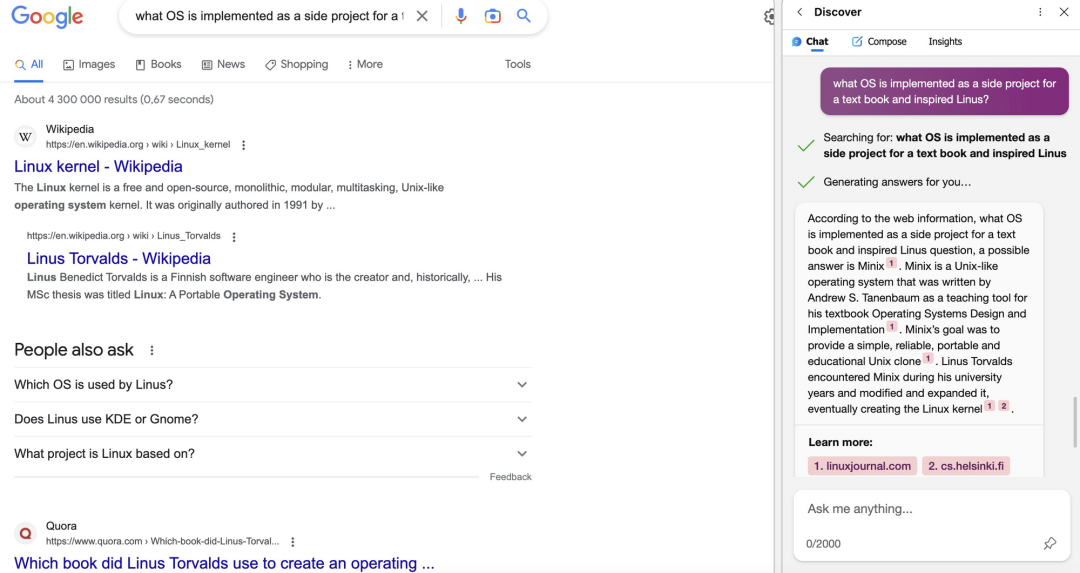The width and height of the screenshot is (1080, 573).
Task: Switch to Compose tab in Discover
Action: click(x=880, y=41)
